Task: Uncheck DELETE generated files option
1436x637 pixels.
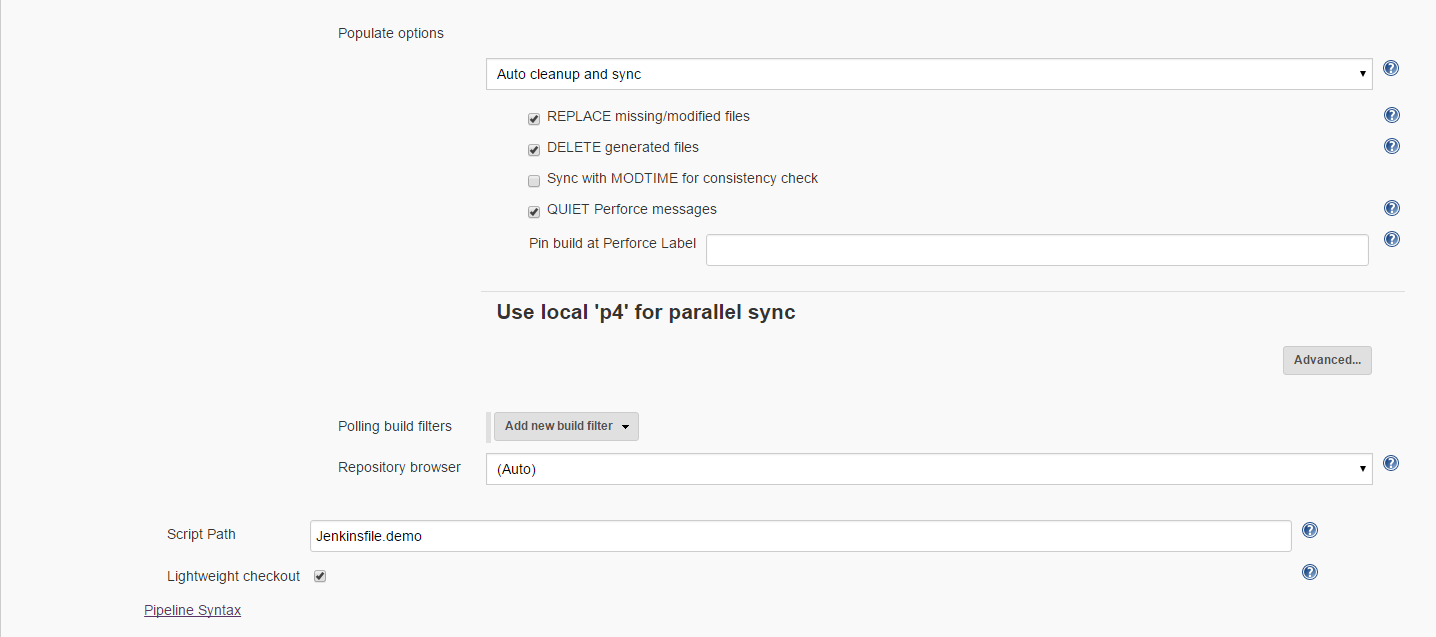Action: (x=534, y=150)
